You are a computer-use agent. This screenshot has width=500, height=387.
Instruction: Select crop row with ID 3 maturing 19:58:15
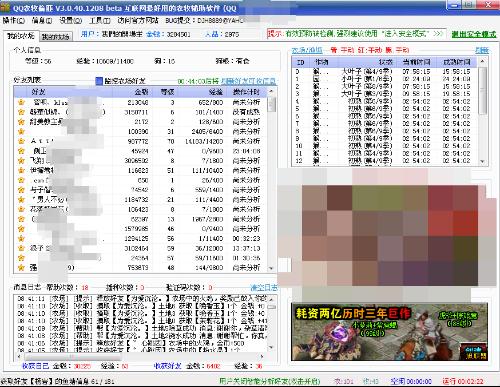pos(385,94)
